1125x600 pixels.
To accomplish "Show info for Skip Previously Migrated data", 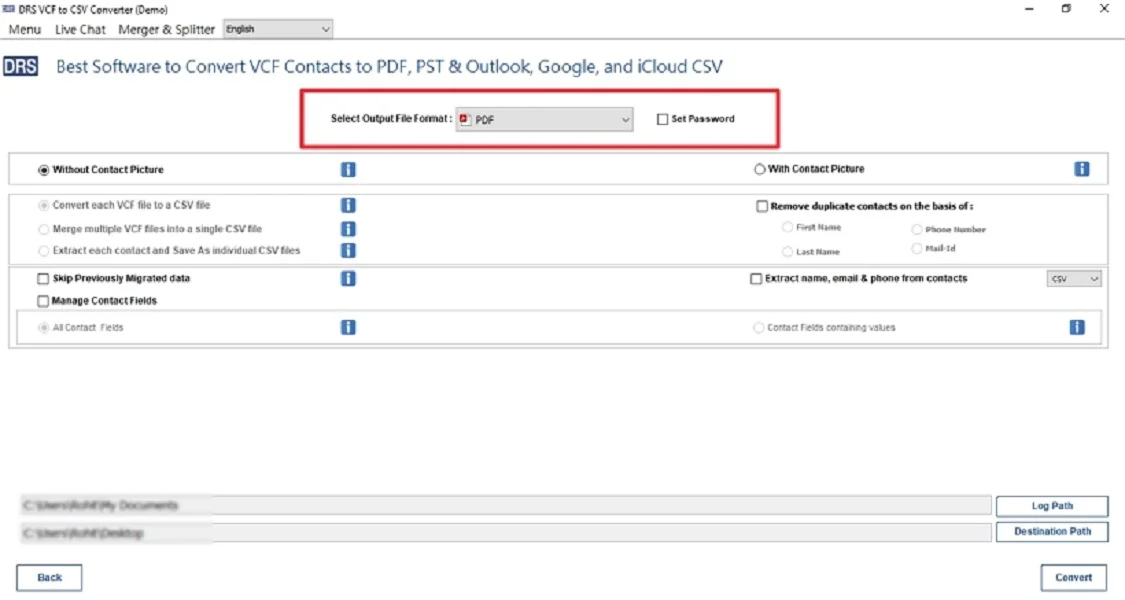I will pyautogui.click(x=348, y=278).
